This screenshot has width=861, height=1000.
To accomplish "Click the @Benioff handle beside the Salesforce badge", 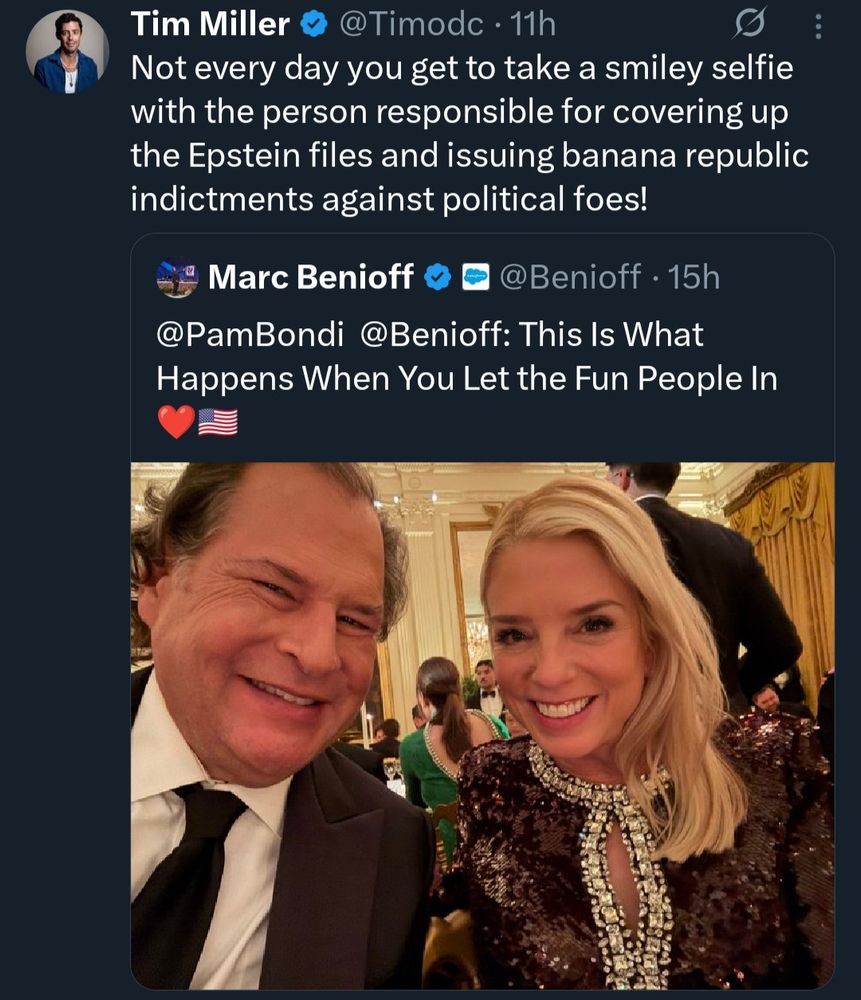I will pos(570,277).
